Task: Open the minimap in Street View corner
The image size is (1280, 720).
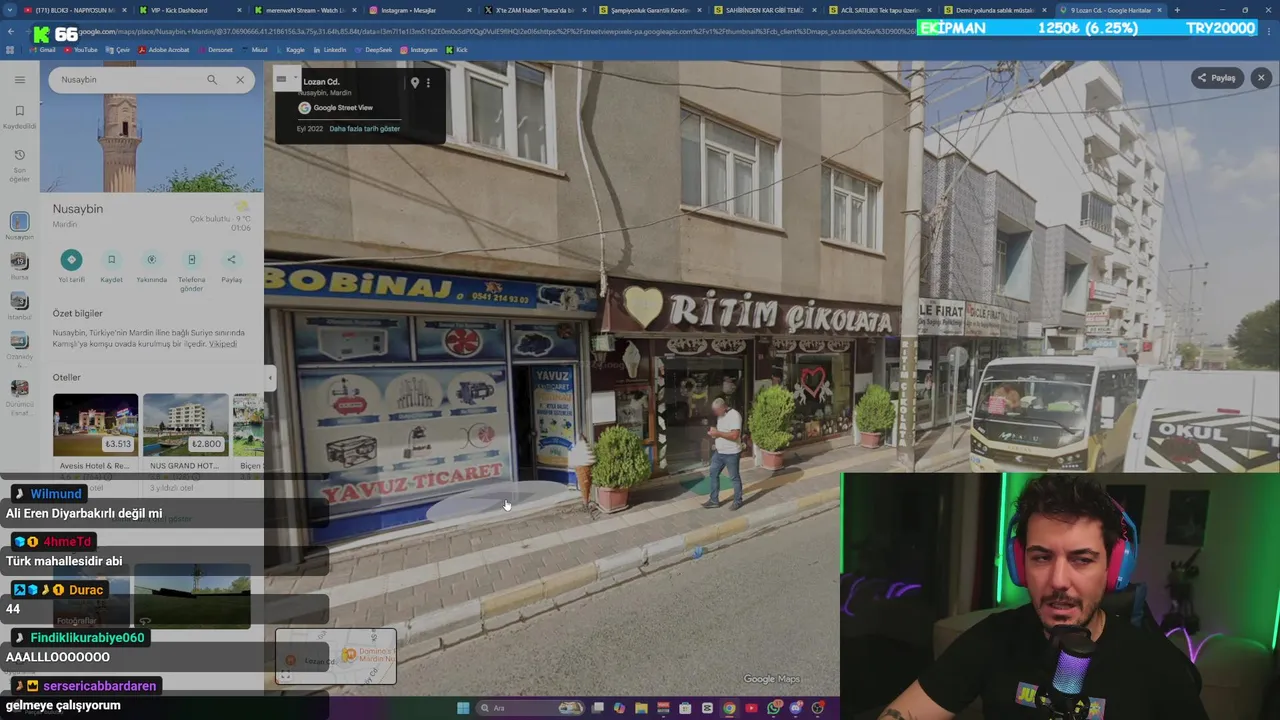Action: pyautogui.click(x=336, y=656)
